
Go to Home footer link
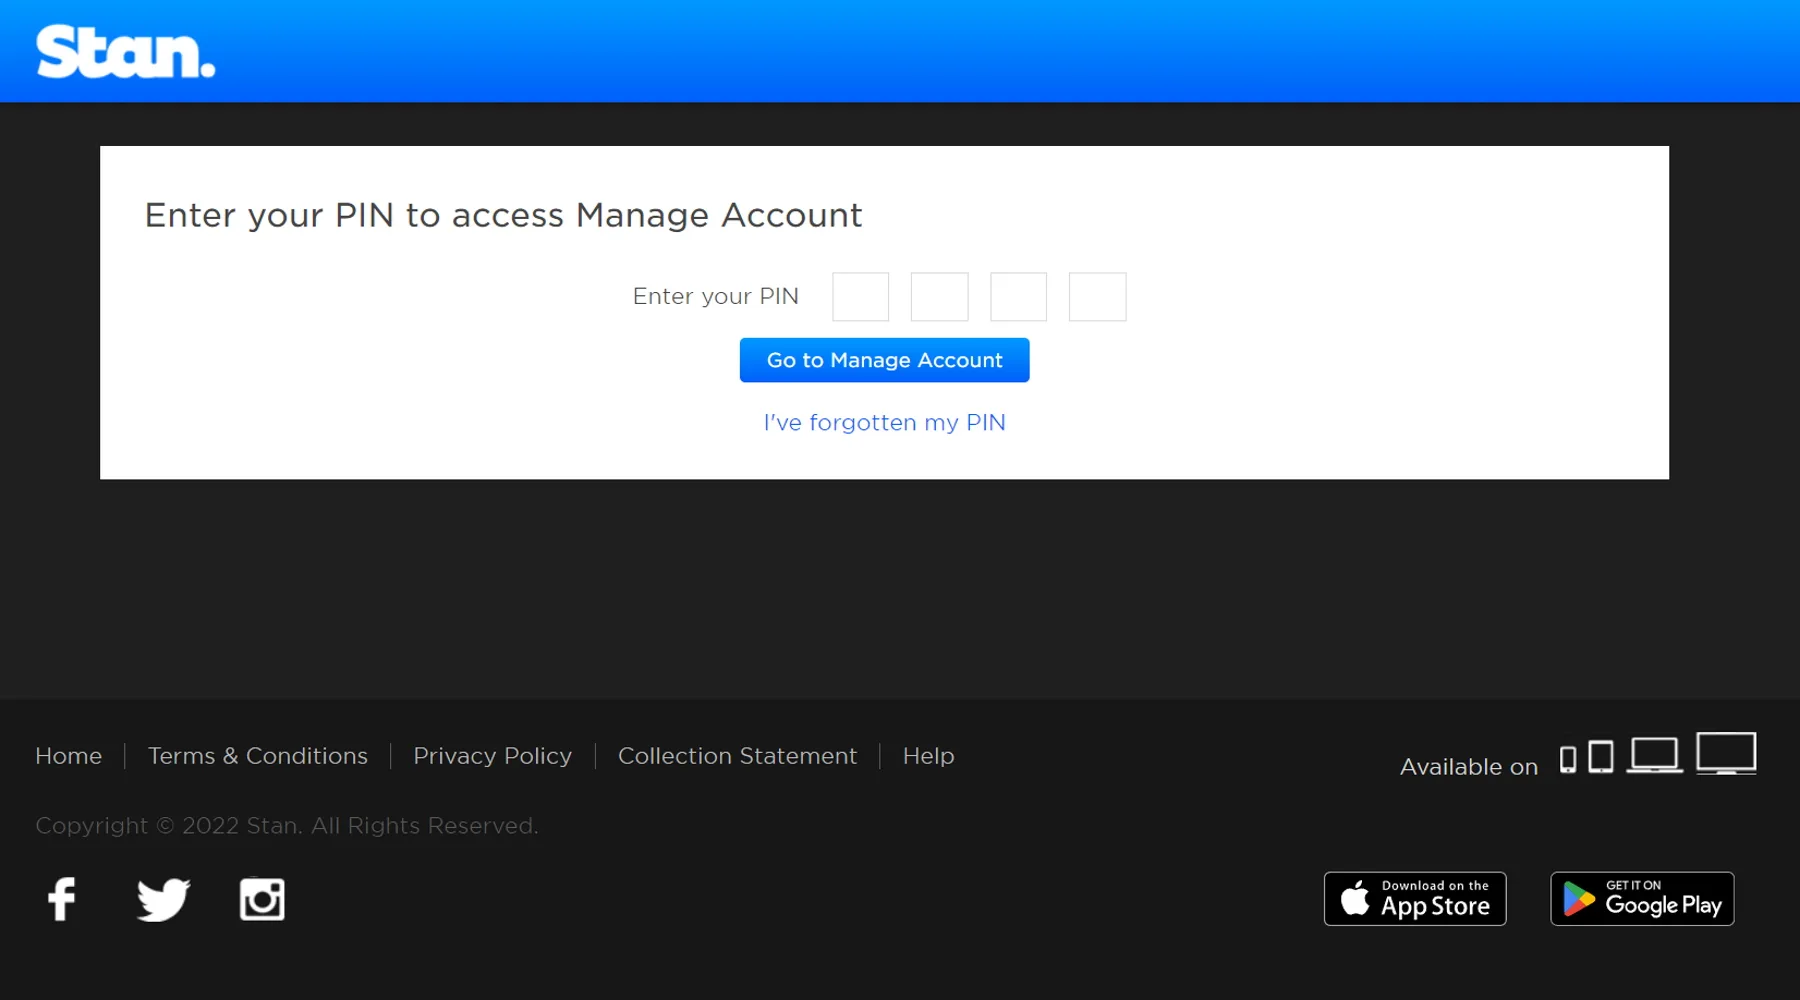[68, 756]
